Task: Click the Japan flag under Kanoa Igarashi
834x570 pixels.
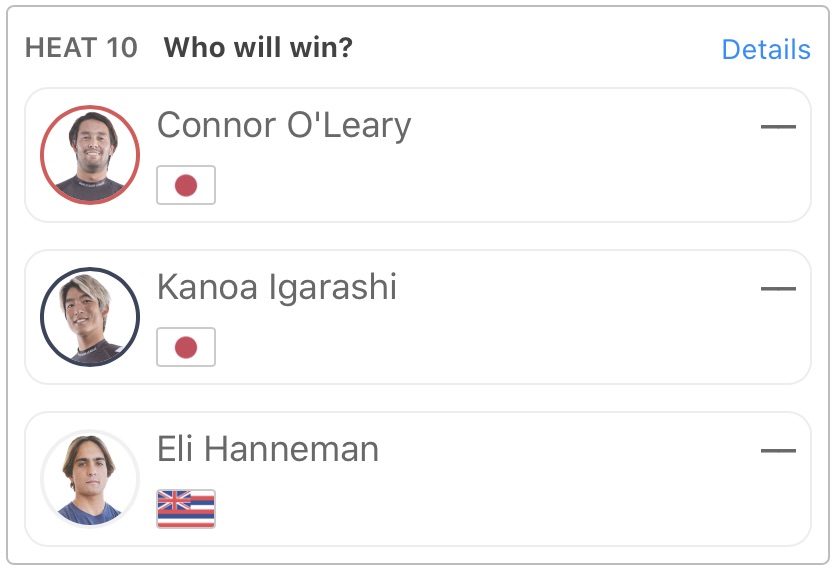Action: point(186,347)
